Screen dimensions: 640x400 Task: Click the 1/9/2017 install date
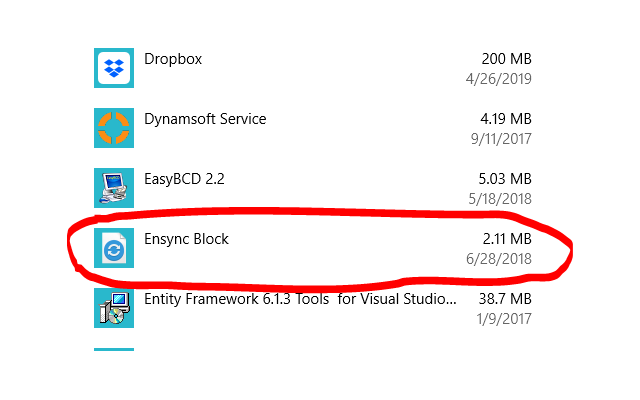pyautogui.click(x=503, y=318)
